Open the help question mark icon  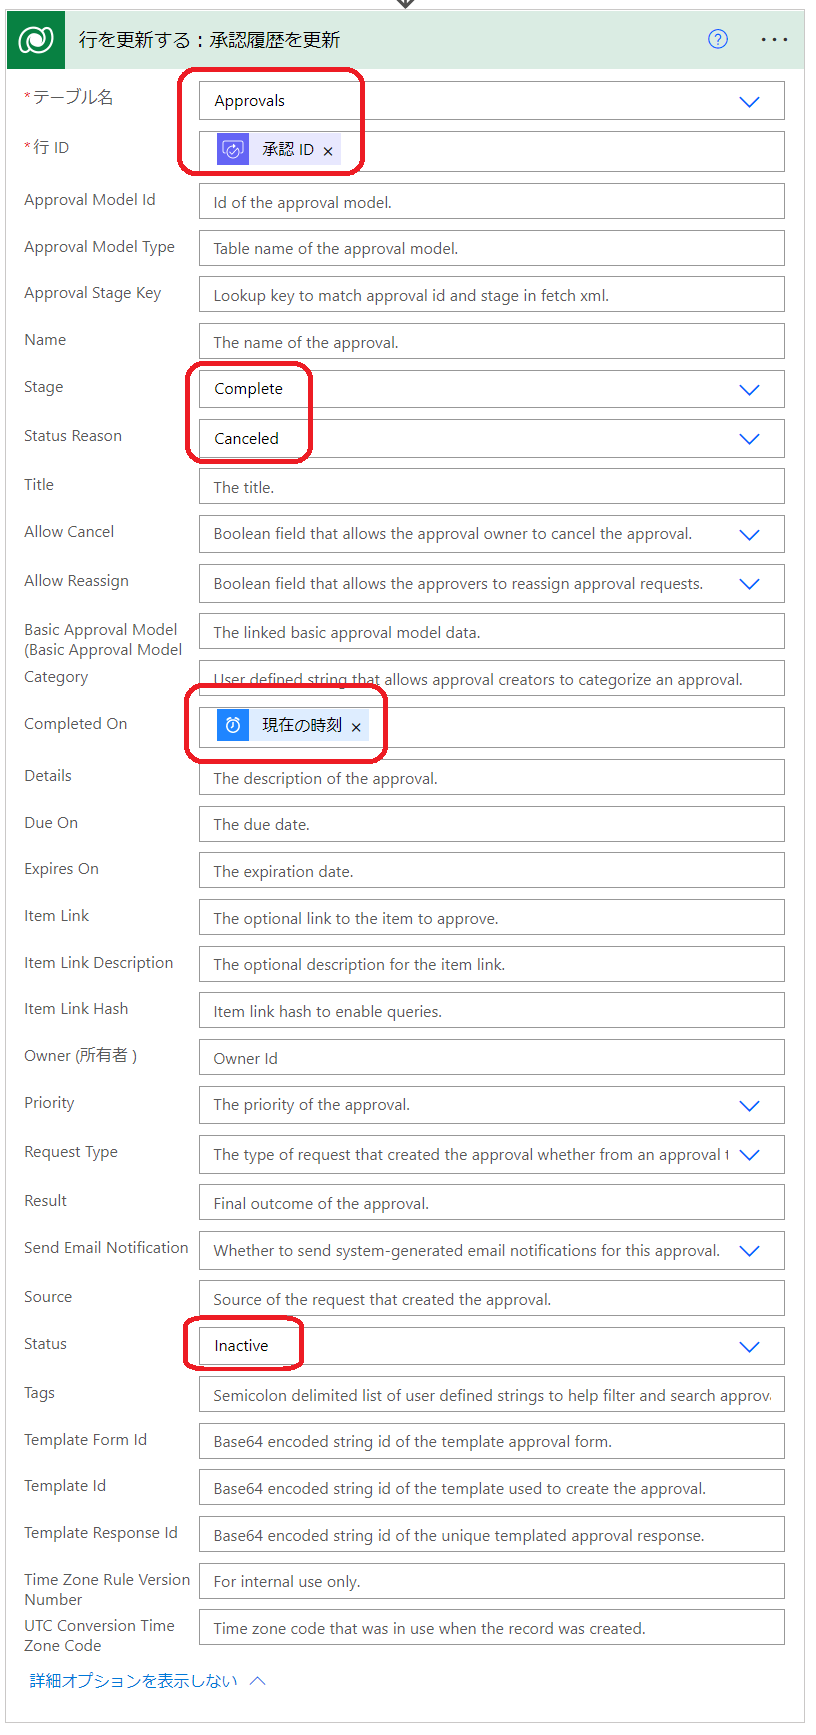(x=718, y=39)
